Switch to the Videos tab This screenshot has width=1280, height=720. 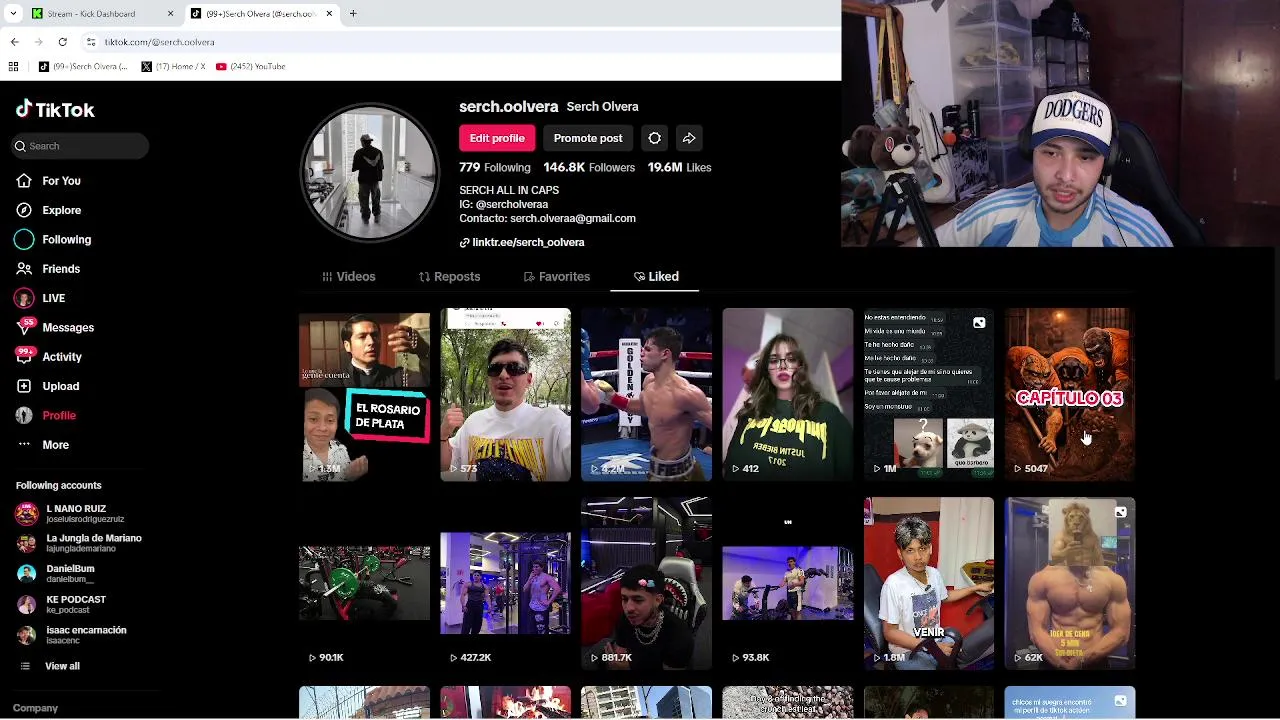click(348, 277)
